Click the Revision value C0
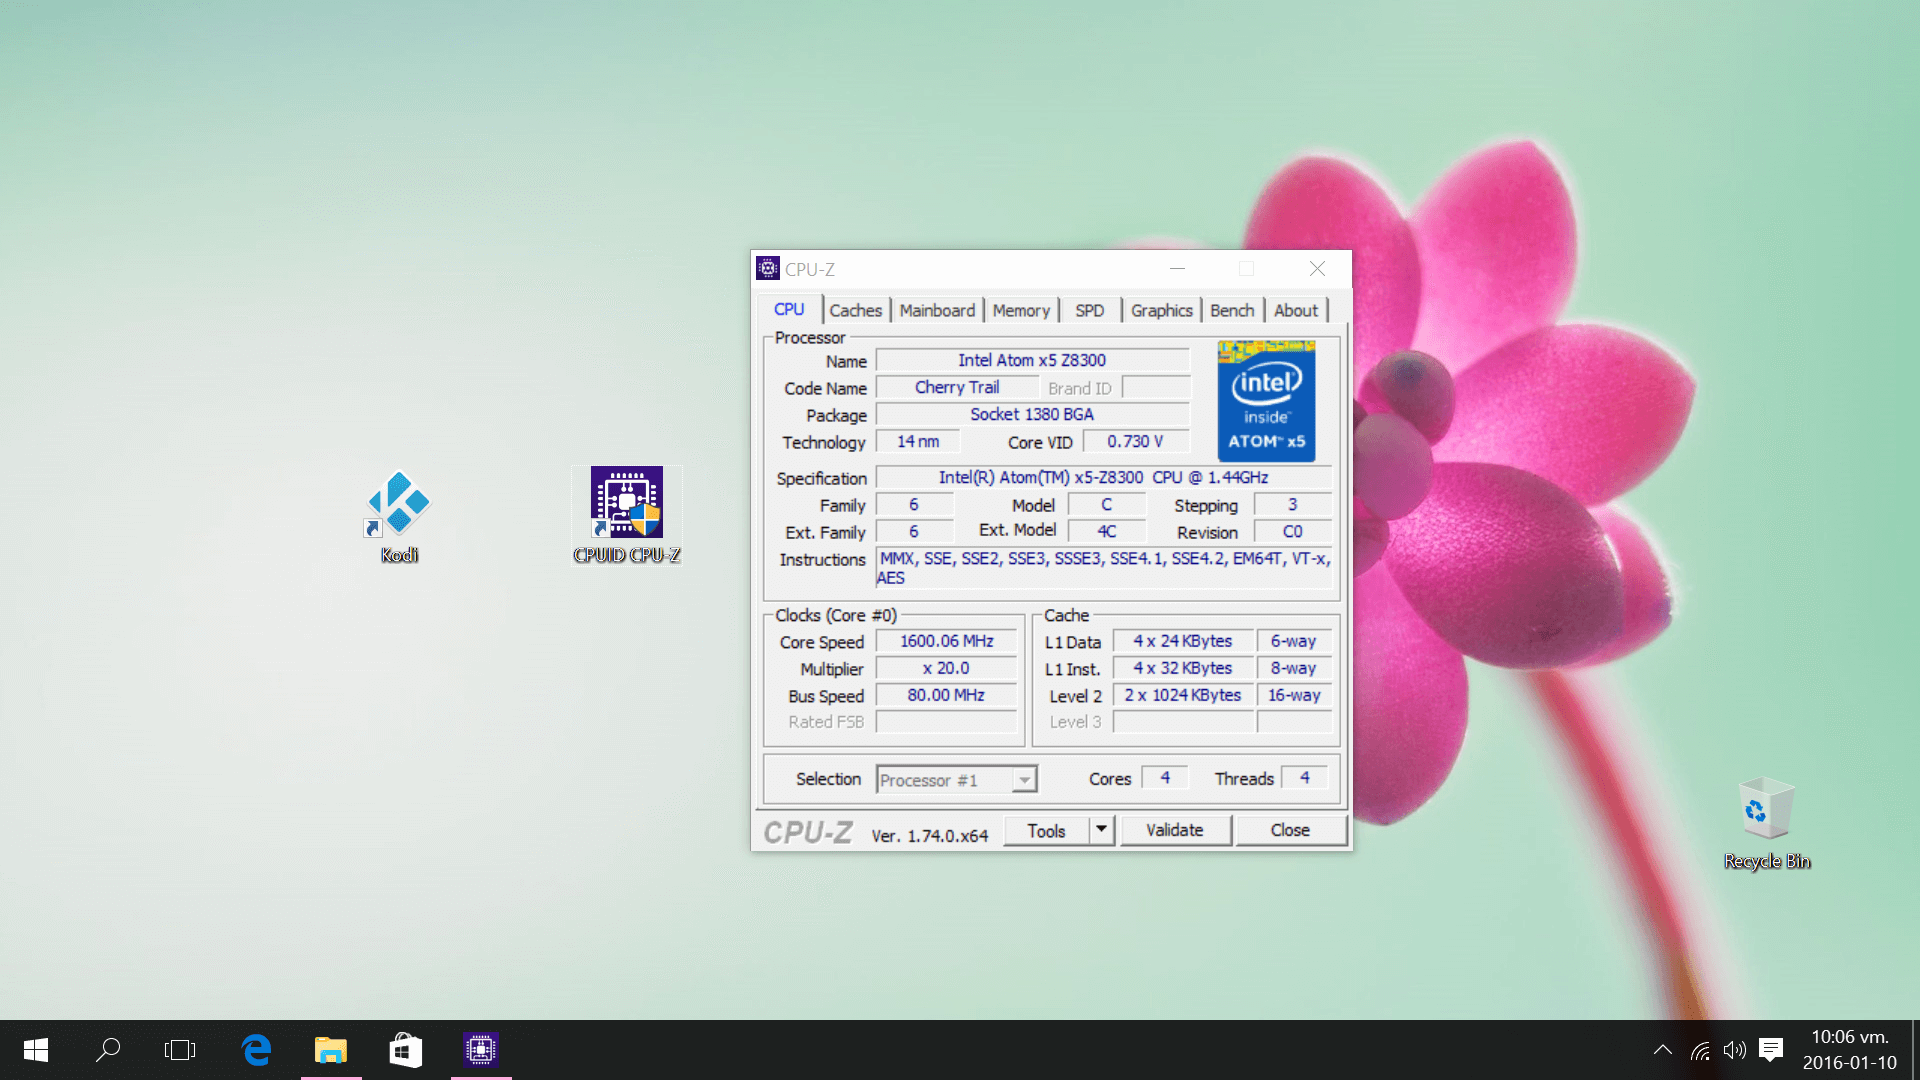This screenshot has height=1080, width=1920. (1293, 531)
